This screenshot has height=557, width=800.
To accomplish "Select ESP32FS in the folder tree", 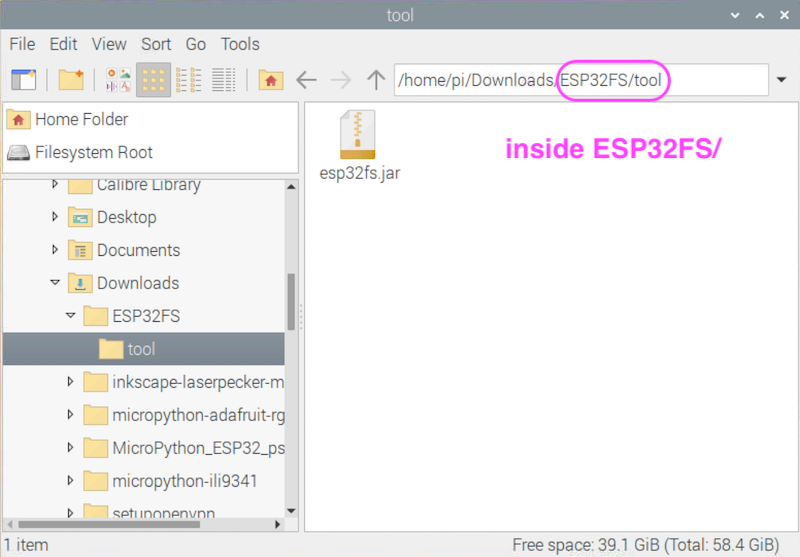I will click(146, 316).
